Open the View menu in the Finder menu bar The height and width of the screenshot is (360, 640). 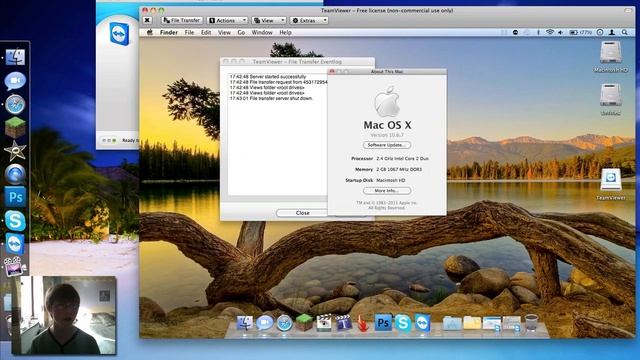coord(224,32)
